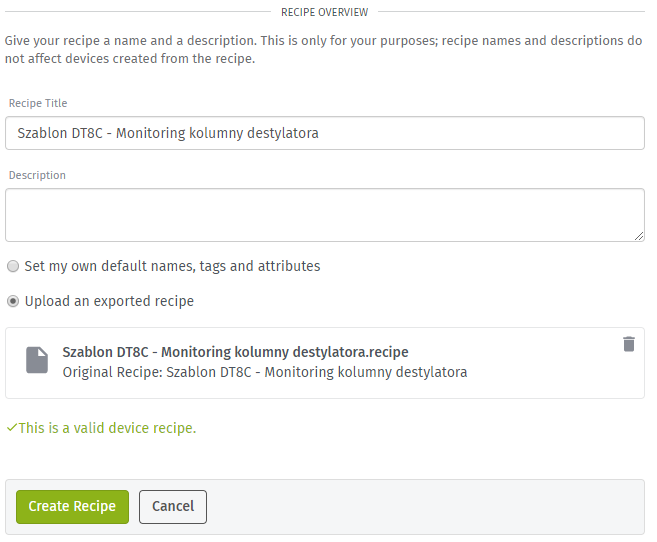Click 'Set my own default names, tags and attributes' text
The height and width of the screenshot is (542, 657).
(x=172, y=266)
